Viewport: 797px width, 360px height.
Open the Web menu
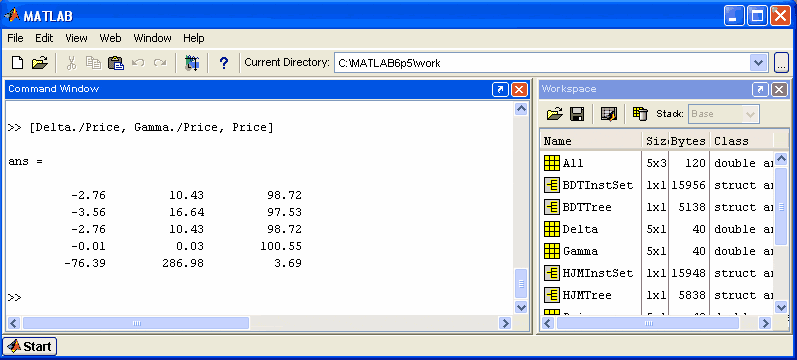click(110, 38)
